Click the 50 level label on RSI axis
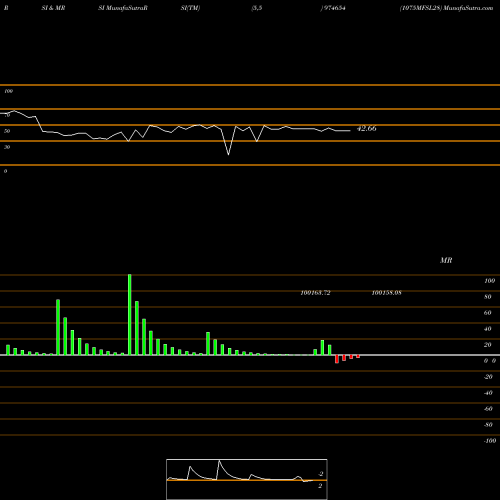Viewport: 500px width, 500px height. 7,131
